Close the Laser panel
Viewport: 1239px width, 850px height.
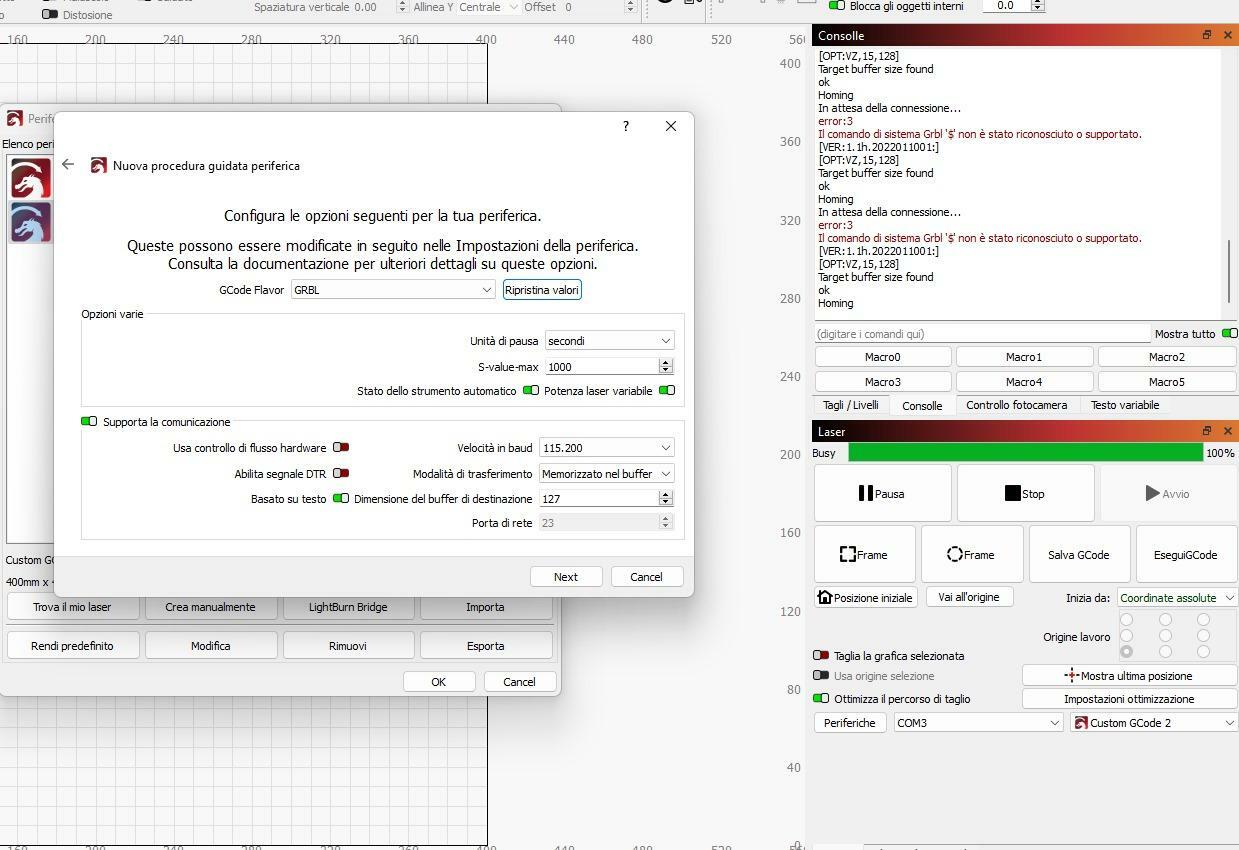[1228, 431]
